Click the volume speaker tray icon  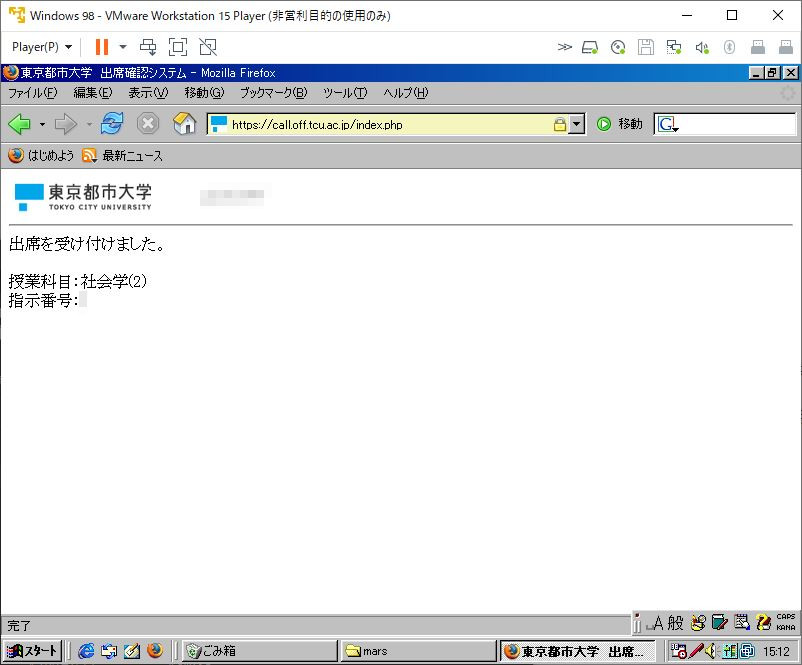coord(710,651)
